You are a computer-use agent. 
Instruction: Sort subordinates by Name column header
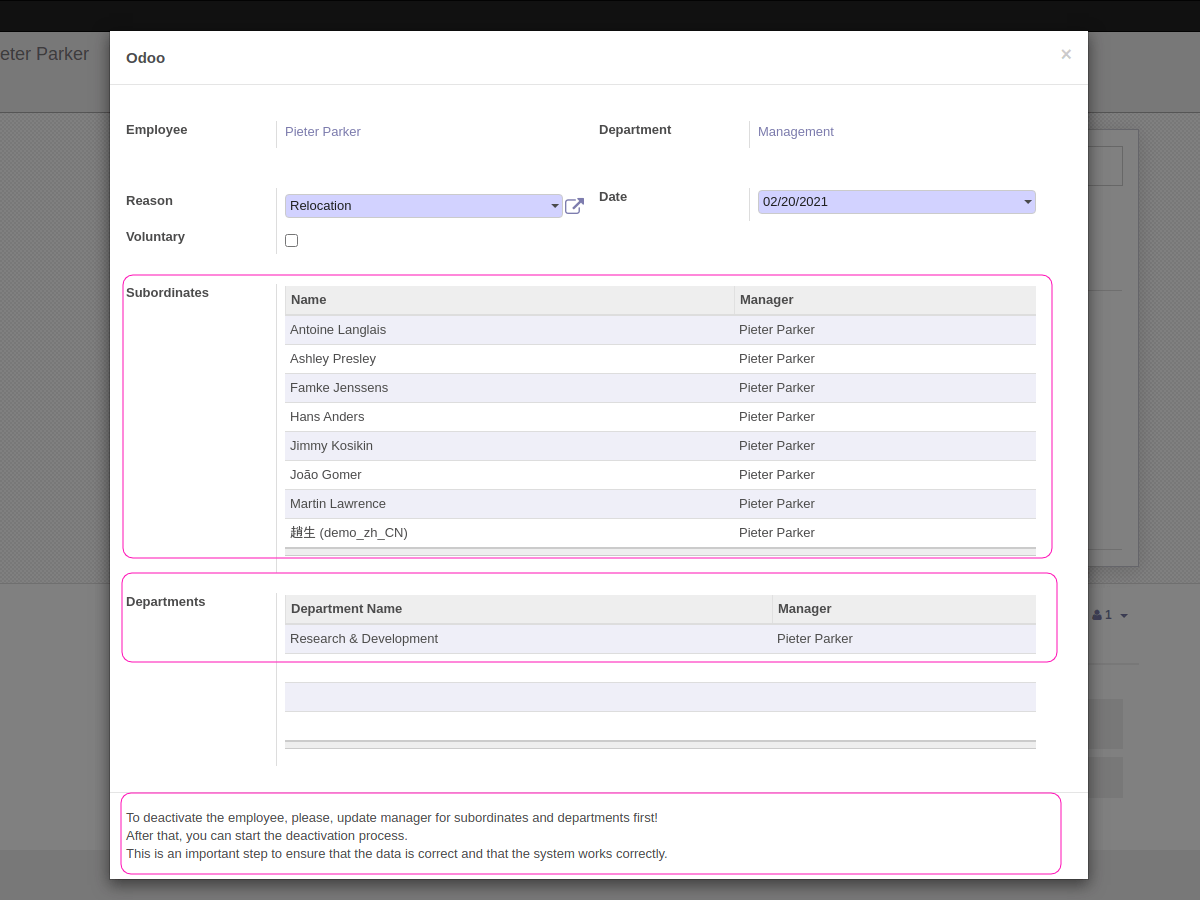pyautogui.click(x=309, y=300)
